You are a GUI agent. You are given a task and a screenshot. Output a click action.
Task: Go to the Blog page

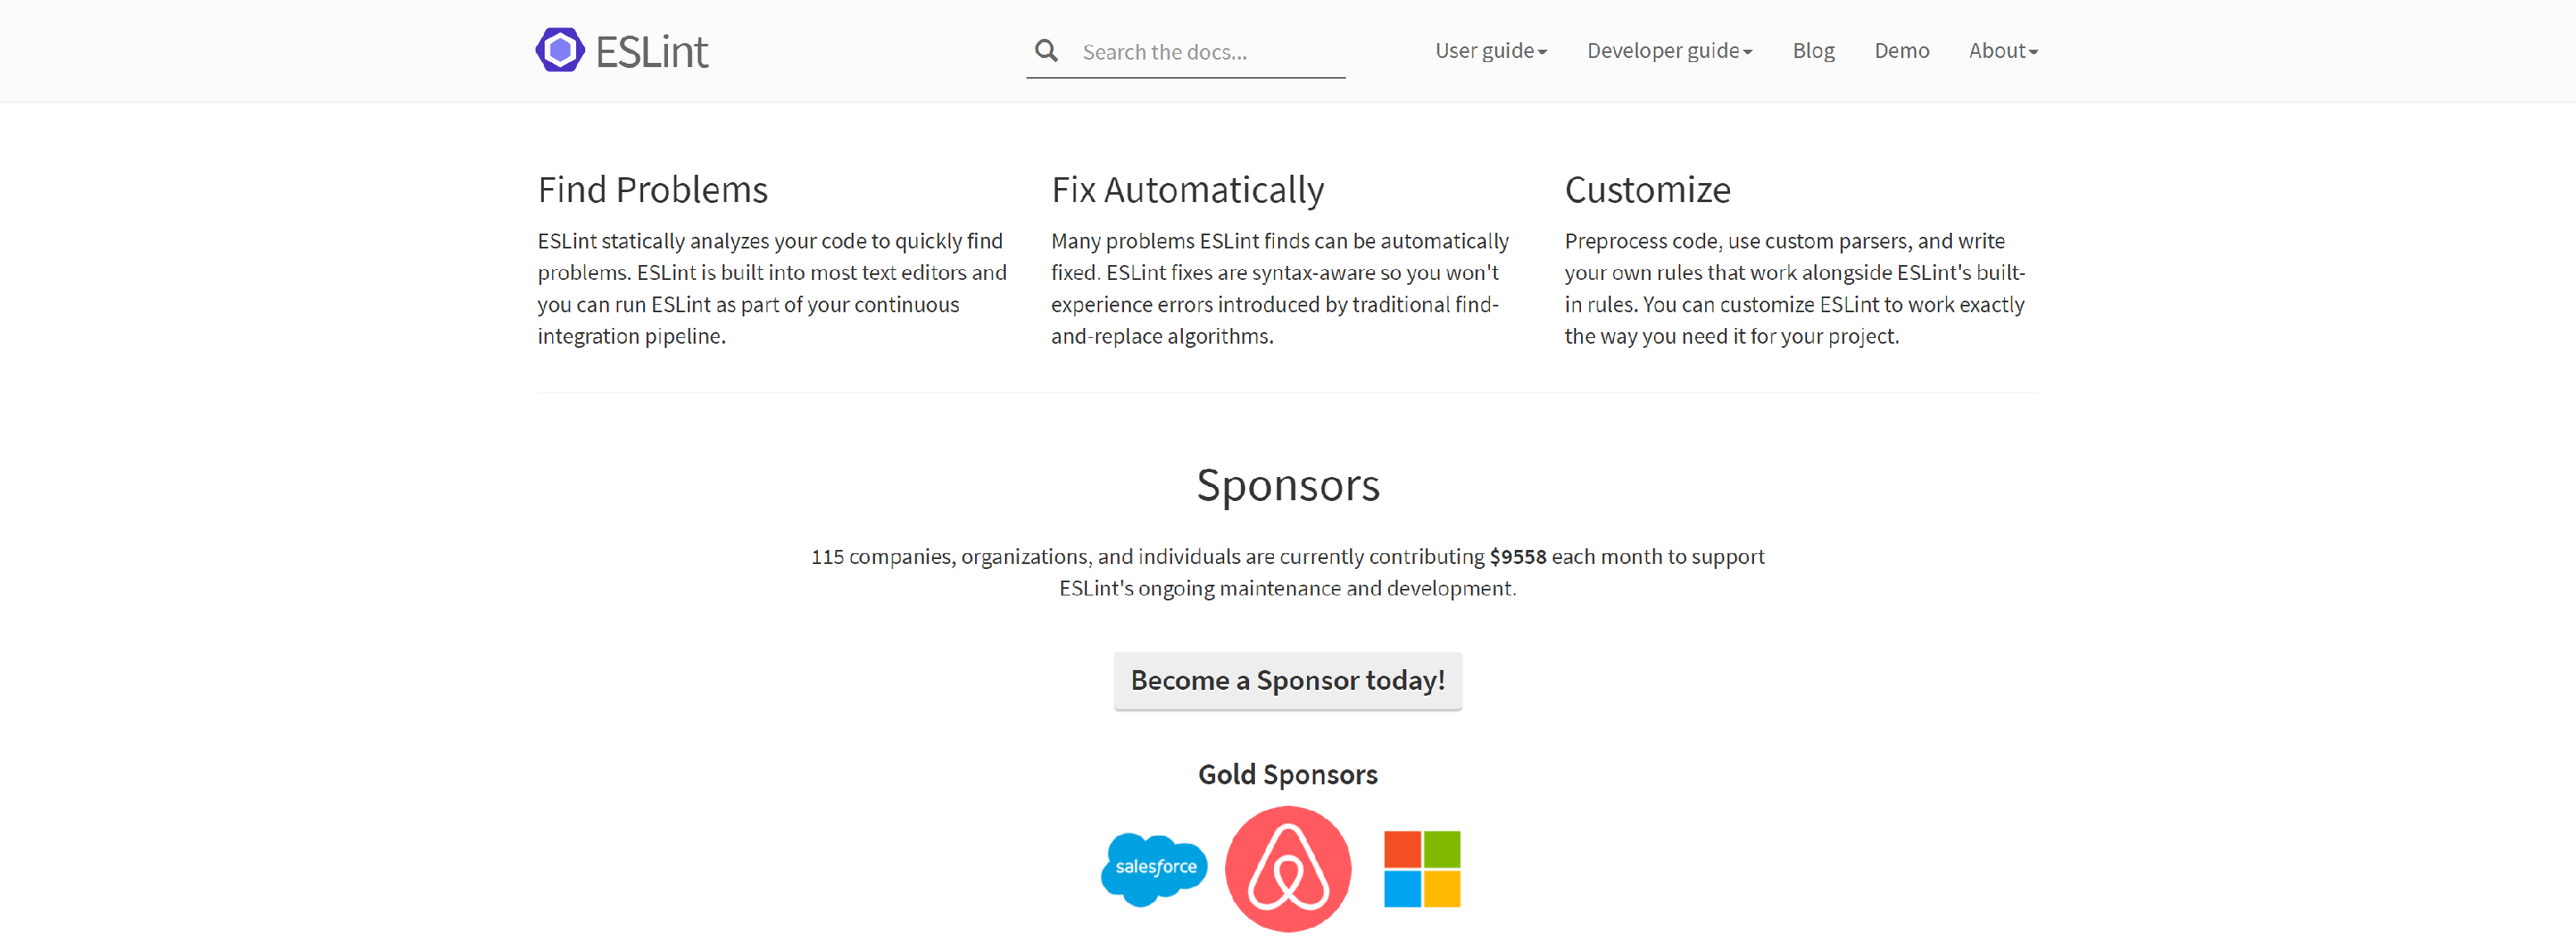(x=1813, y=50)
